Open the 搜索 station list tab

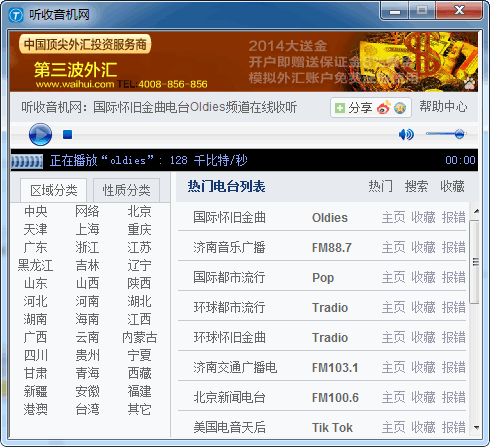pyautogui.click(x=416, y=186)
